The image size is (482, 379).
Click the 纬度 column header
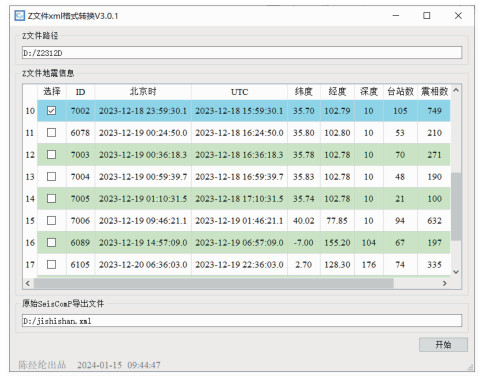click(304, 92)
